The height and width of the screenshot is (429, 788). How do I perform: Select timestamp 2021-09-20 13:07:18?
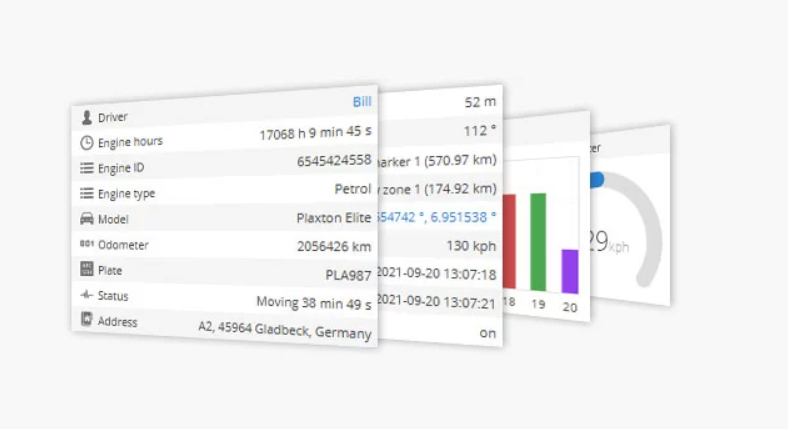click(436, 274)
